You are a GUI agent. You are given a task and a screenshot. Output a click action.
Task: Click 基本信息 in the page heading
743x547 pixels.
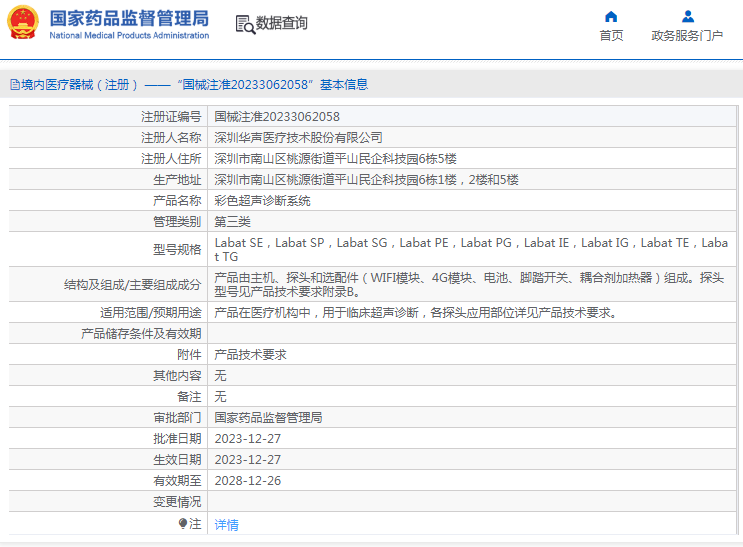coord(344,85)
